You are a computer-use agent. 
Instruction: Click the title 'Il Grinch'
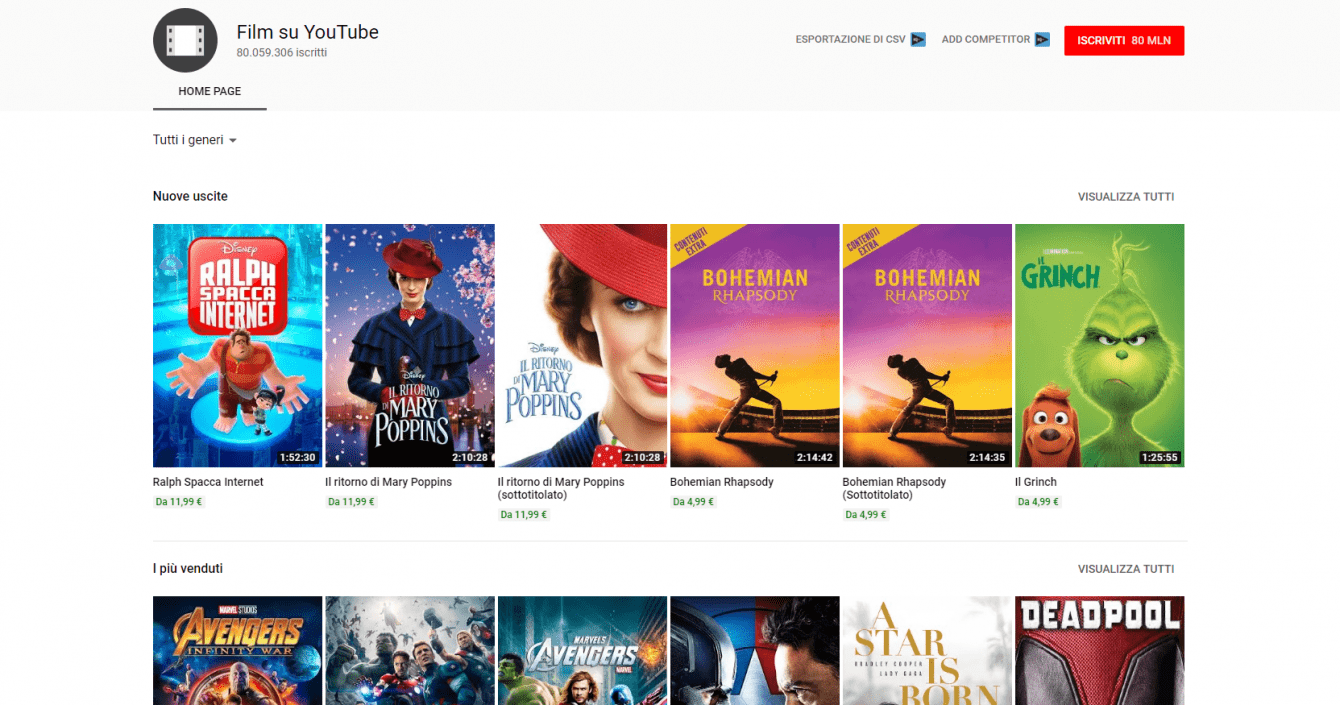point(1036,482)
